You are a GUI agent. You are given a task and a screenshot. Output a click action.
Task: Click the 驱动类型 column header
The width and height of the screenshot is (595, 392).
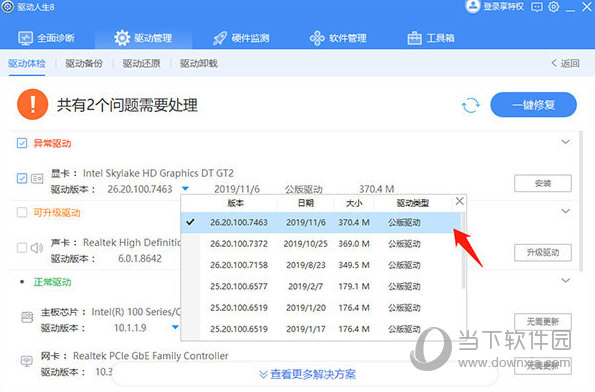(x=413, y=203)
